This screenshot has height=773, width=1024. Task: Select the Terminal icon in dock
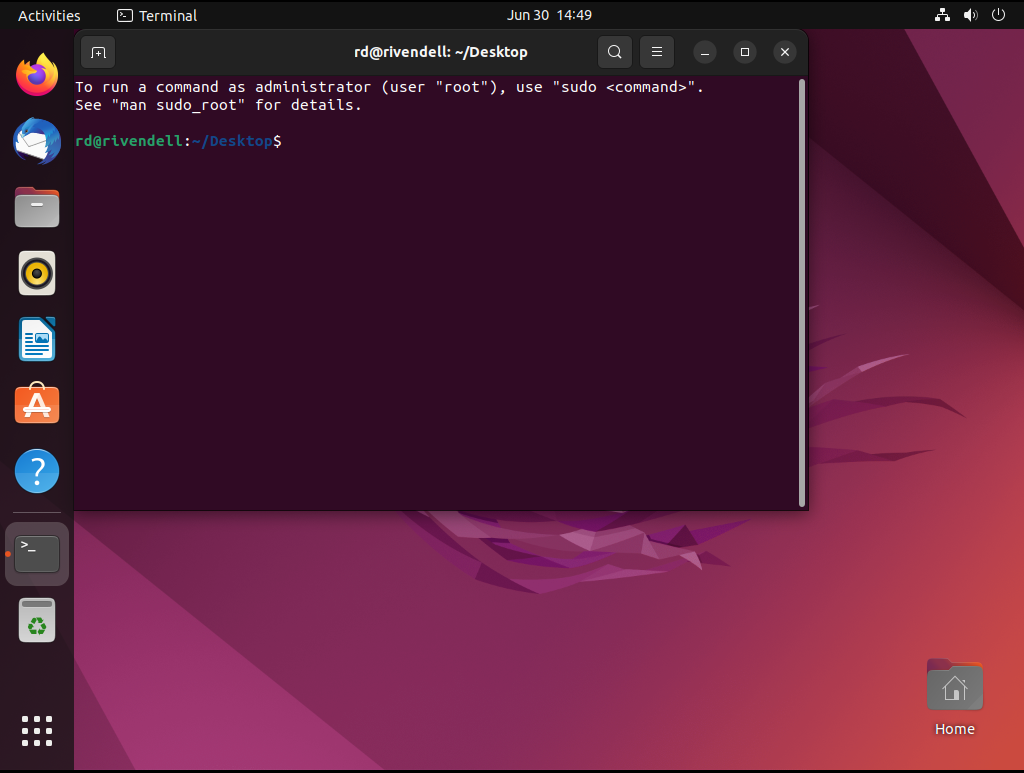(x=37, y=553)
